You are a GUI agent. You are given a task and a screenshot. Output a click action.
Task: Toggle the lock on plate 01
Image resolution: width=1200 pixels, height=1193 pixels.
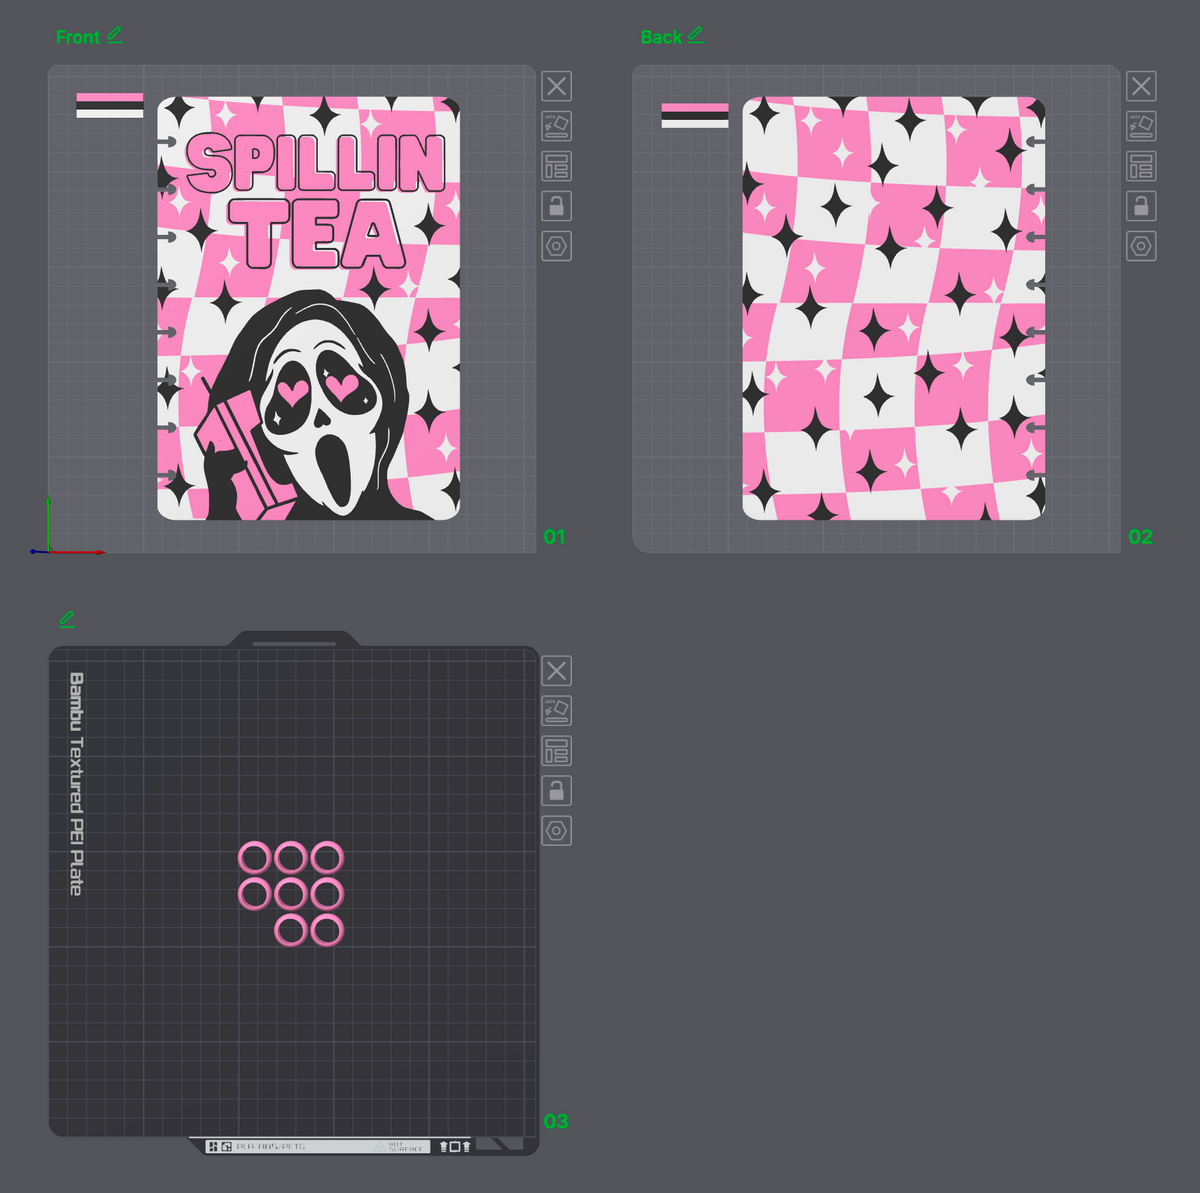click(557, 206)
